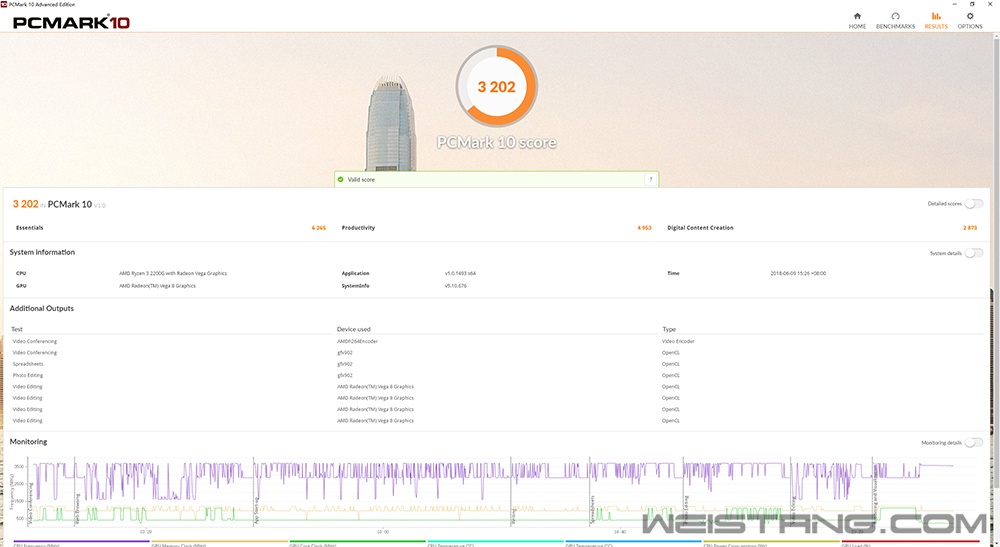Screen dimensions: 1000x547
Task: Click the Web Browsing marker on chart
Action: (78, 509)
